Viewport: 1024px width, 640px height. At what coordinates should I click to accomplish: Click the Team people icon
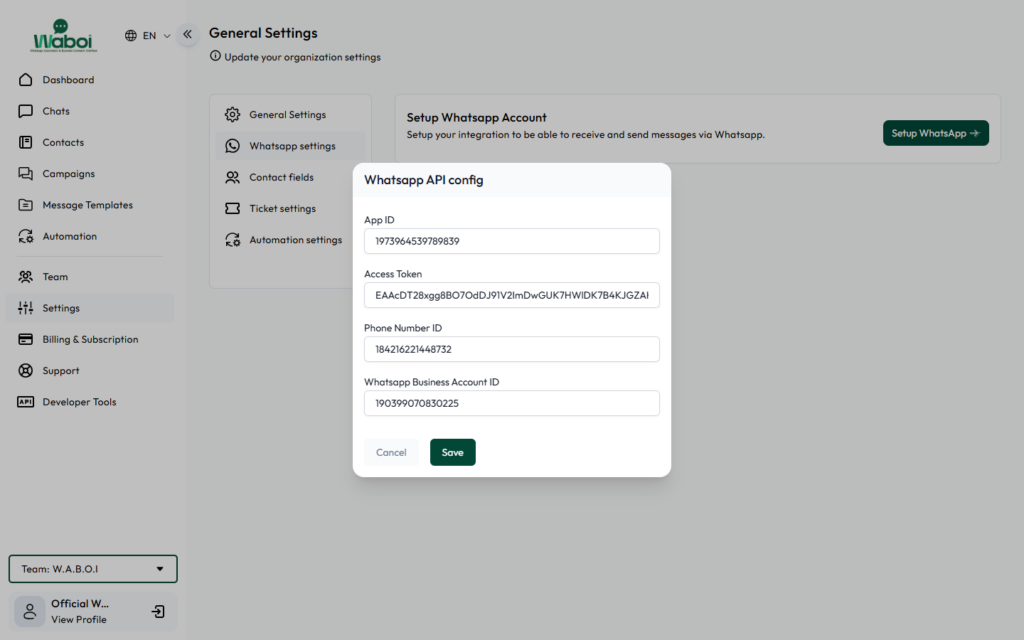coord(25,277)
